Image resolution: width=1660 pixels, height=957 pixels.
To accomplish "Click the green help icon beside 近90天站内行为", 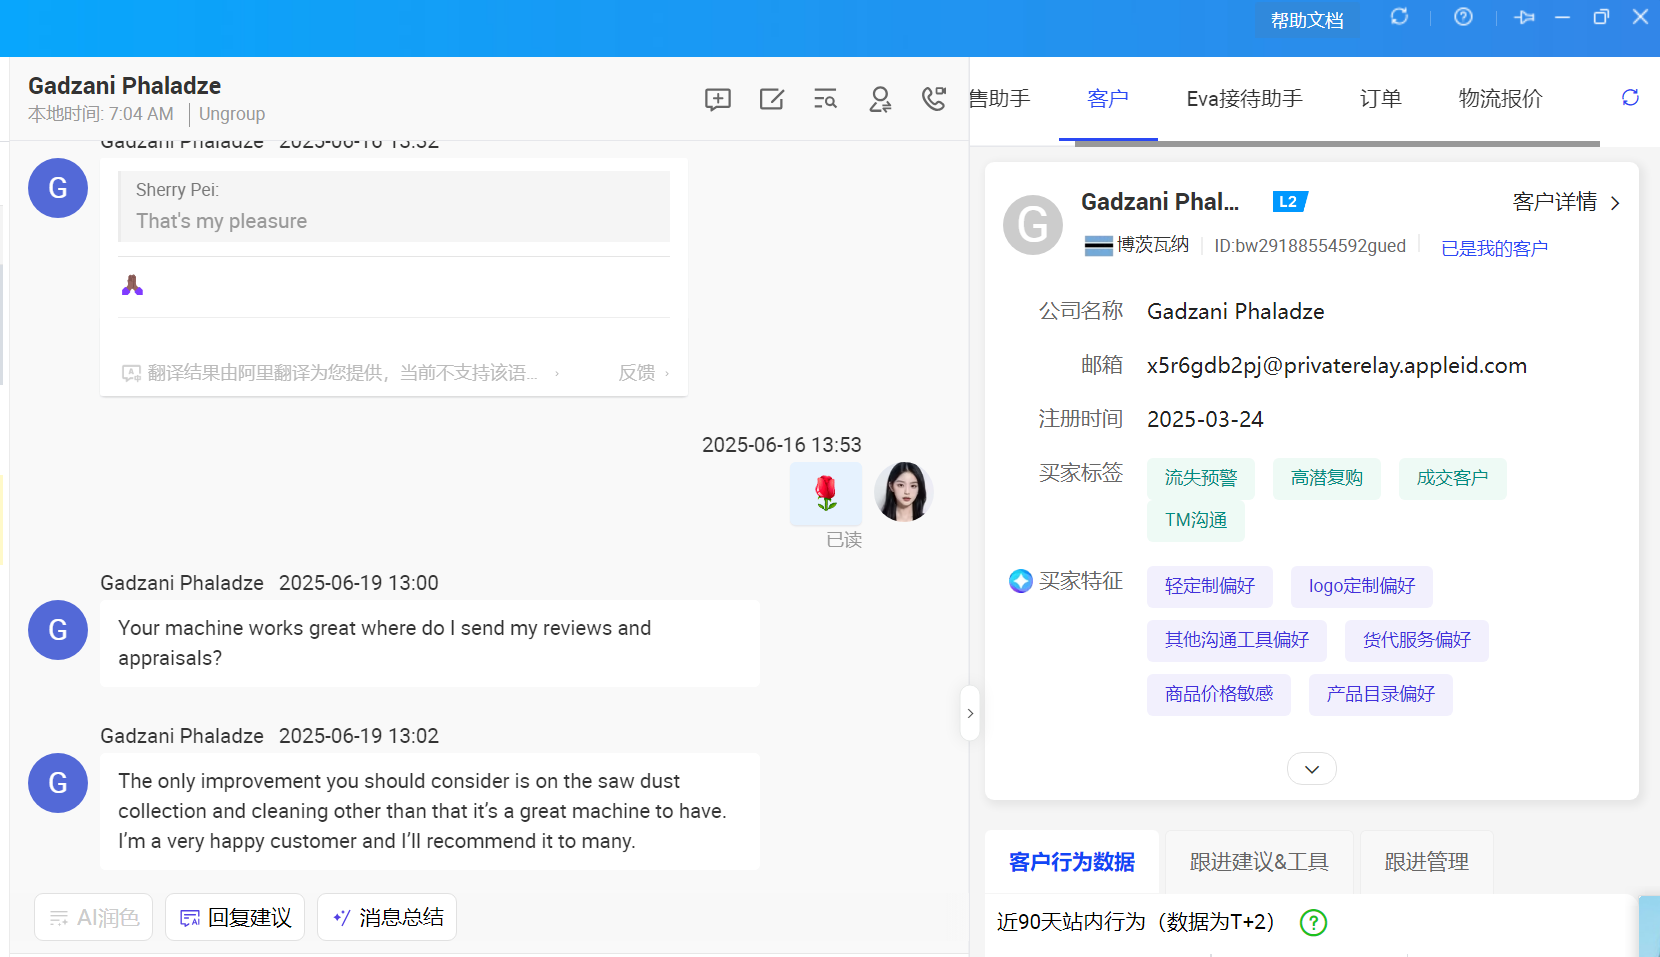I will pos(1312,922).
